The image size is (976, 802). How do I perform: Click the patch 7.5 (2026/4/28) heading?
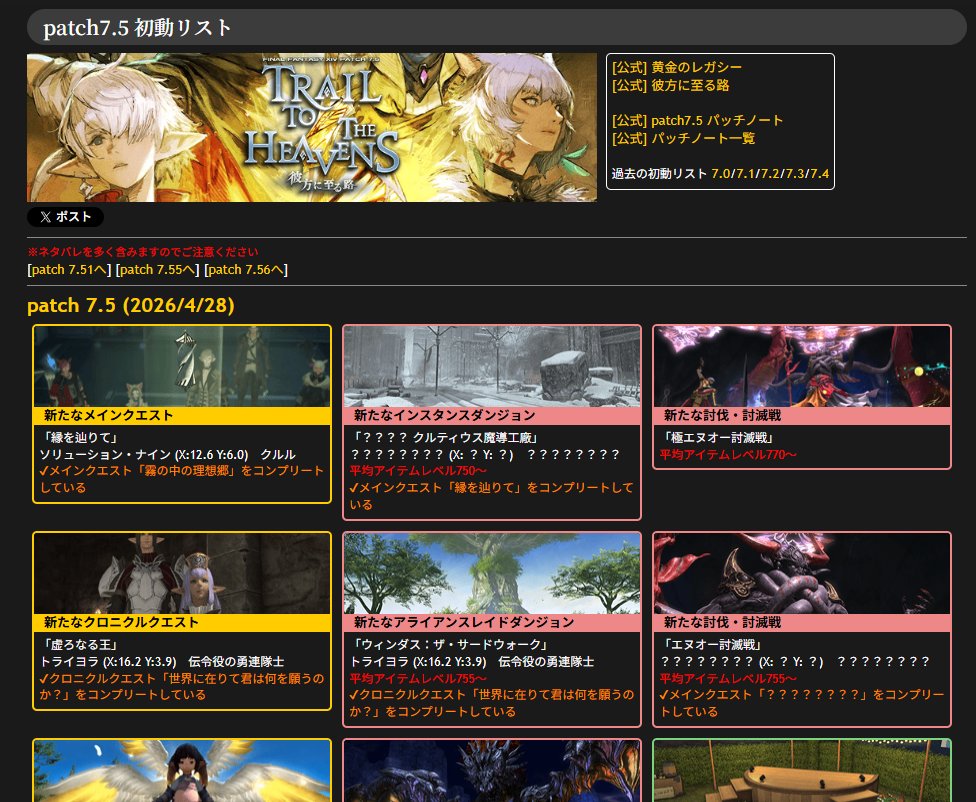[135, 306]
